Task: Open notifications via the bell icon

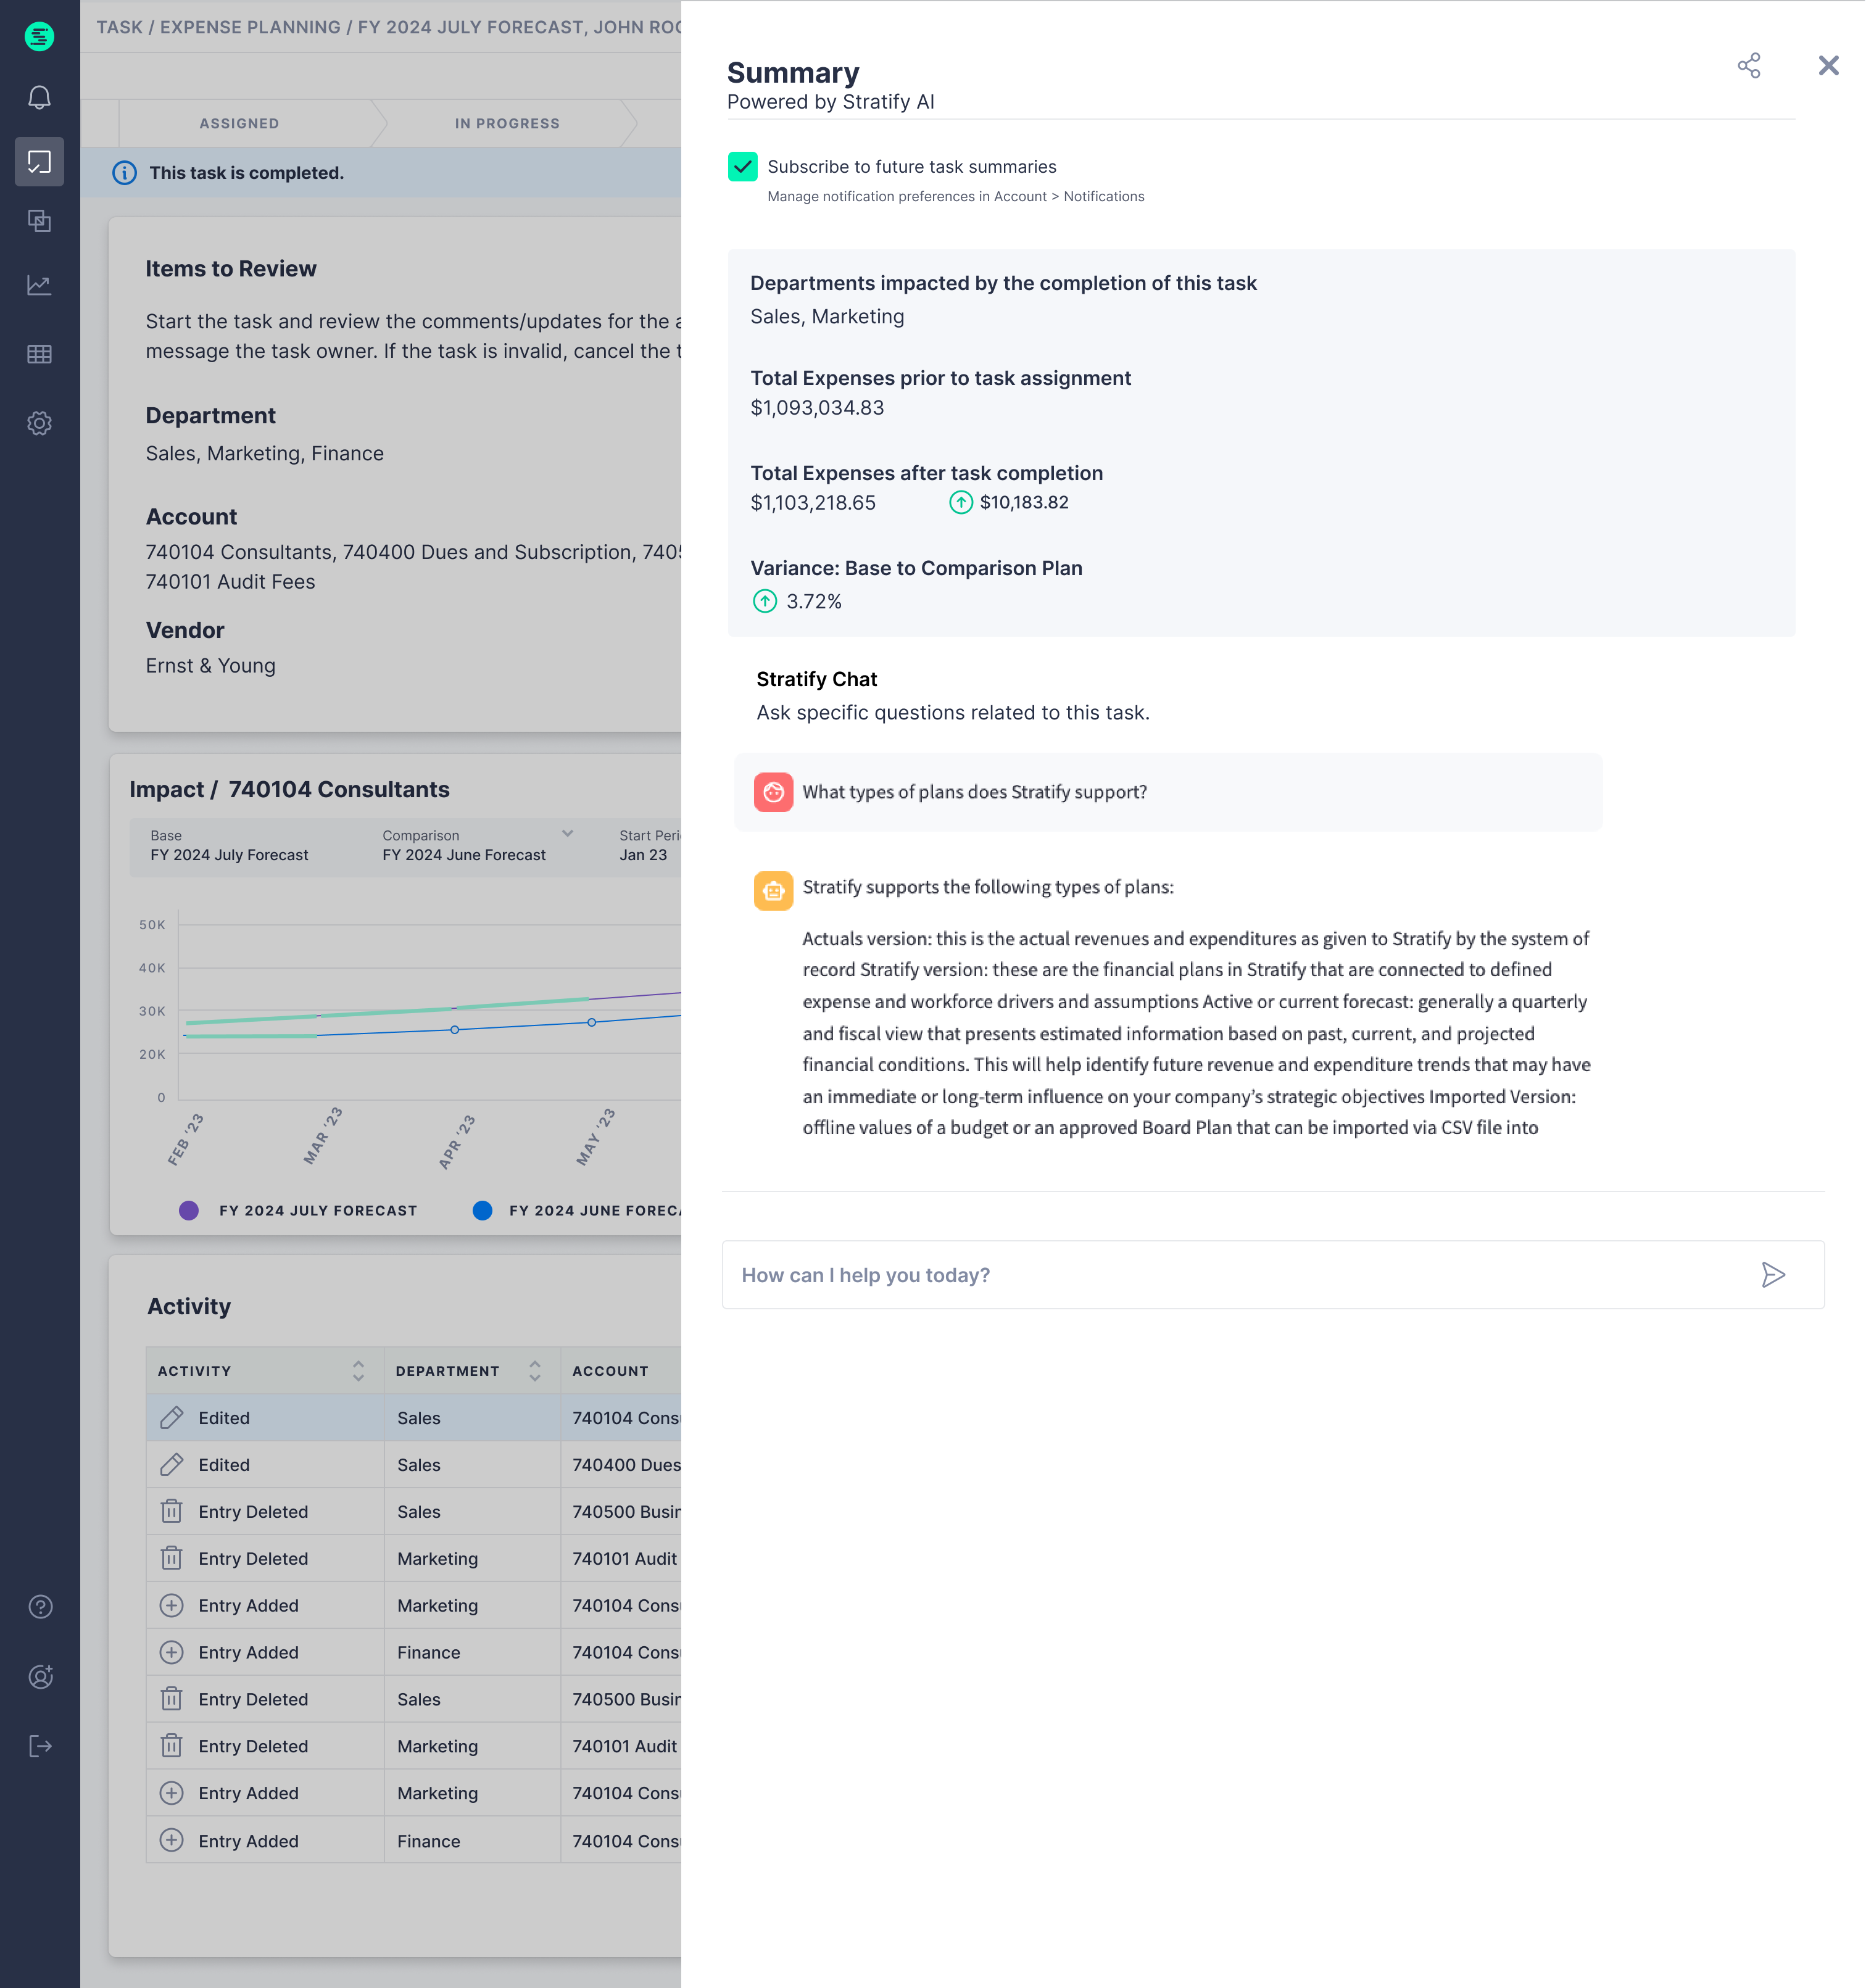Action: coord(40,98)
